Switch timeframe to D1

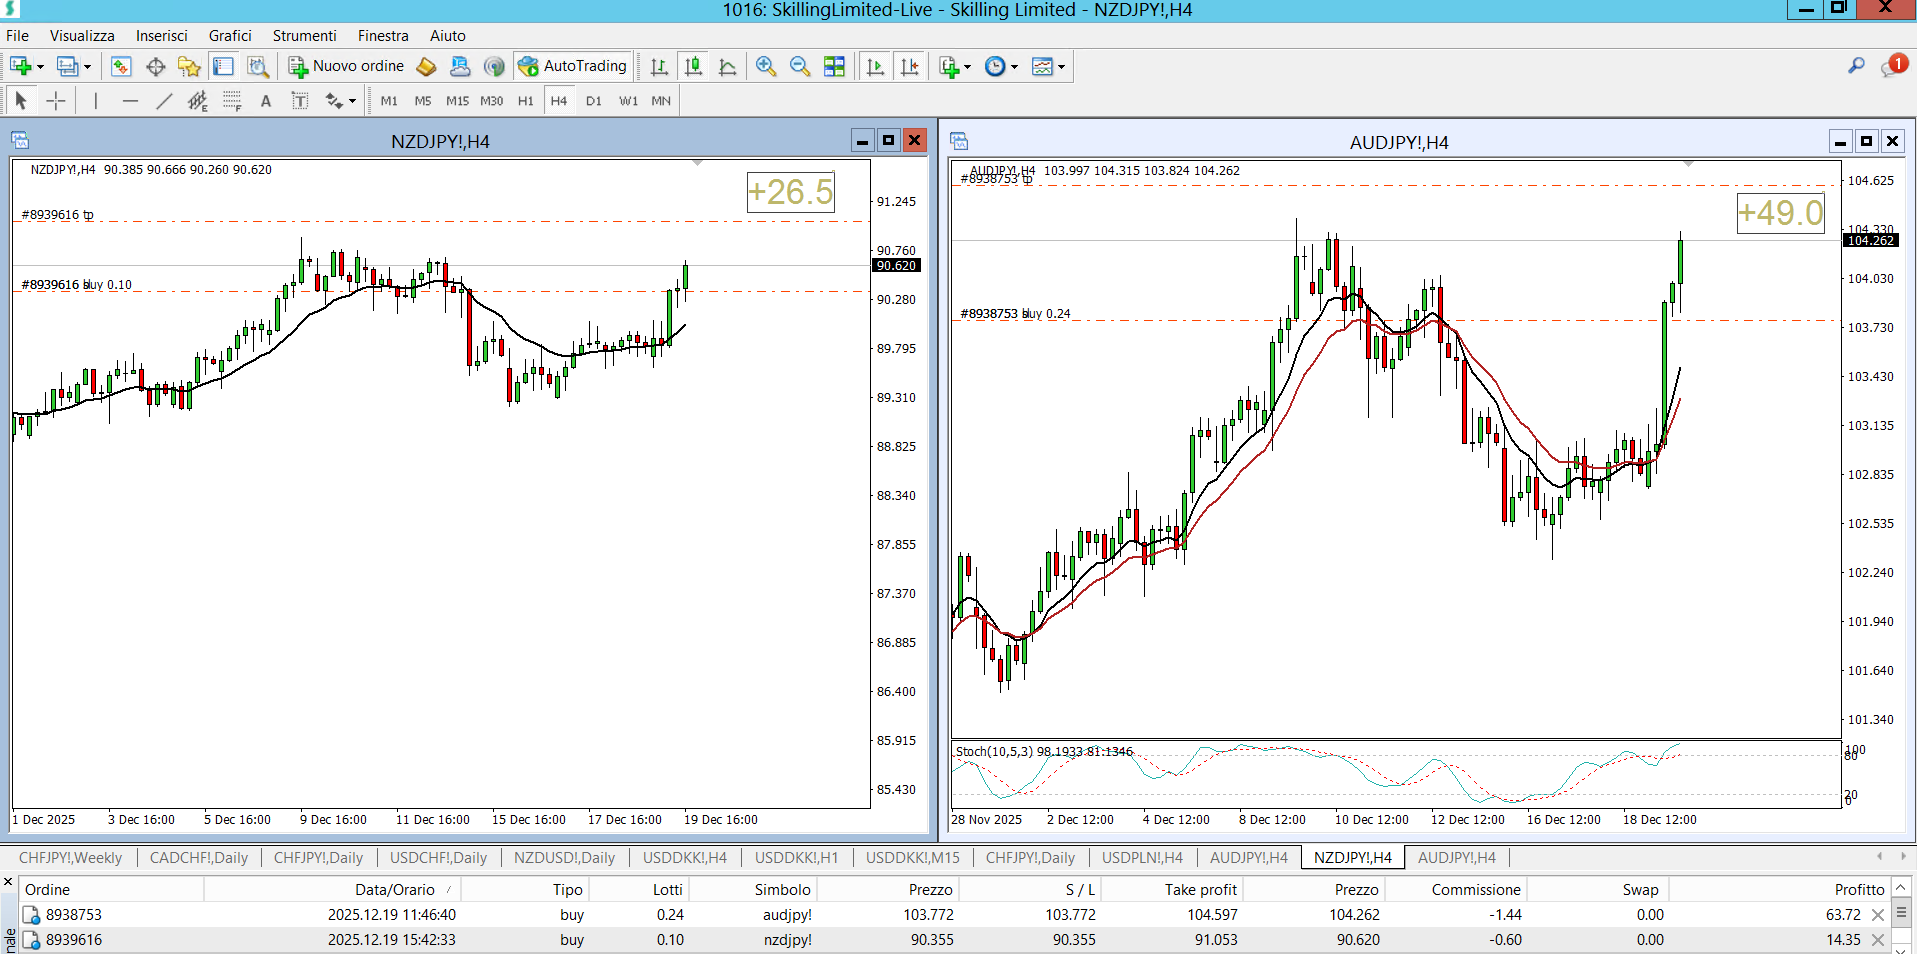point(594,101)
